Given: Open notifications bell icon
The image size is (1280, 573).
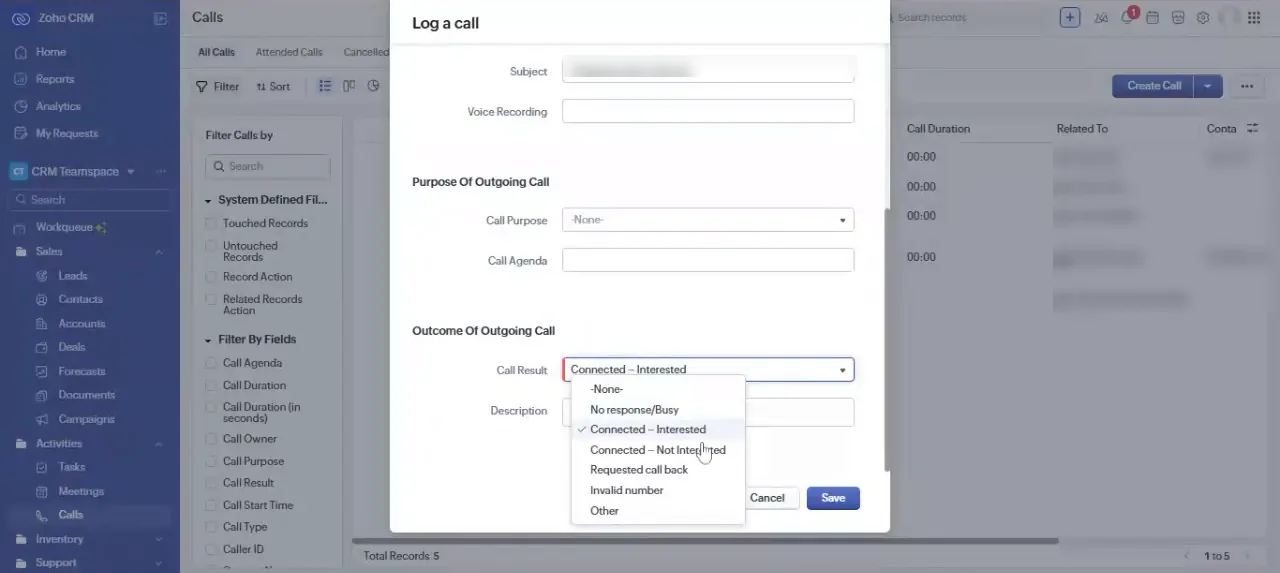Looking at the screenshot, I should [1127, 18].
